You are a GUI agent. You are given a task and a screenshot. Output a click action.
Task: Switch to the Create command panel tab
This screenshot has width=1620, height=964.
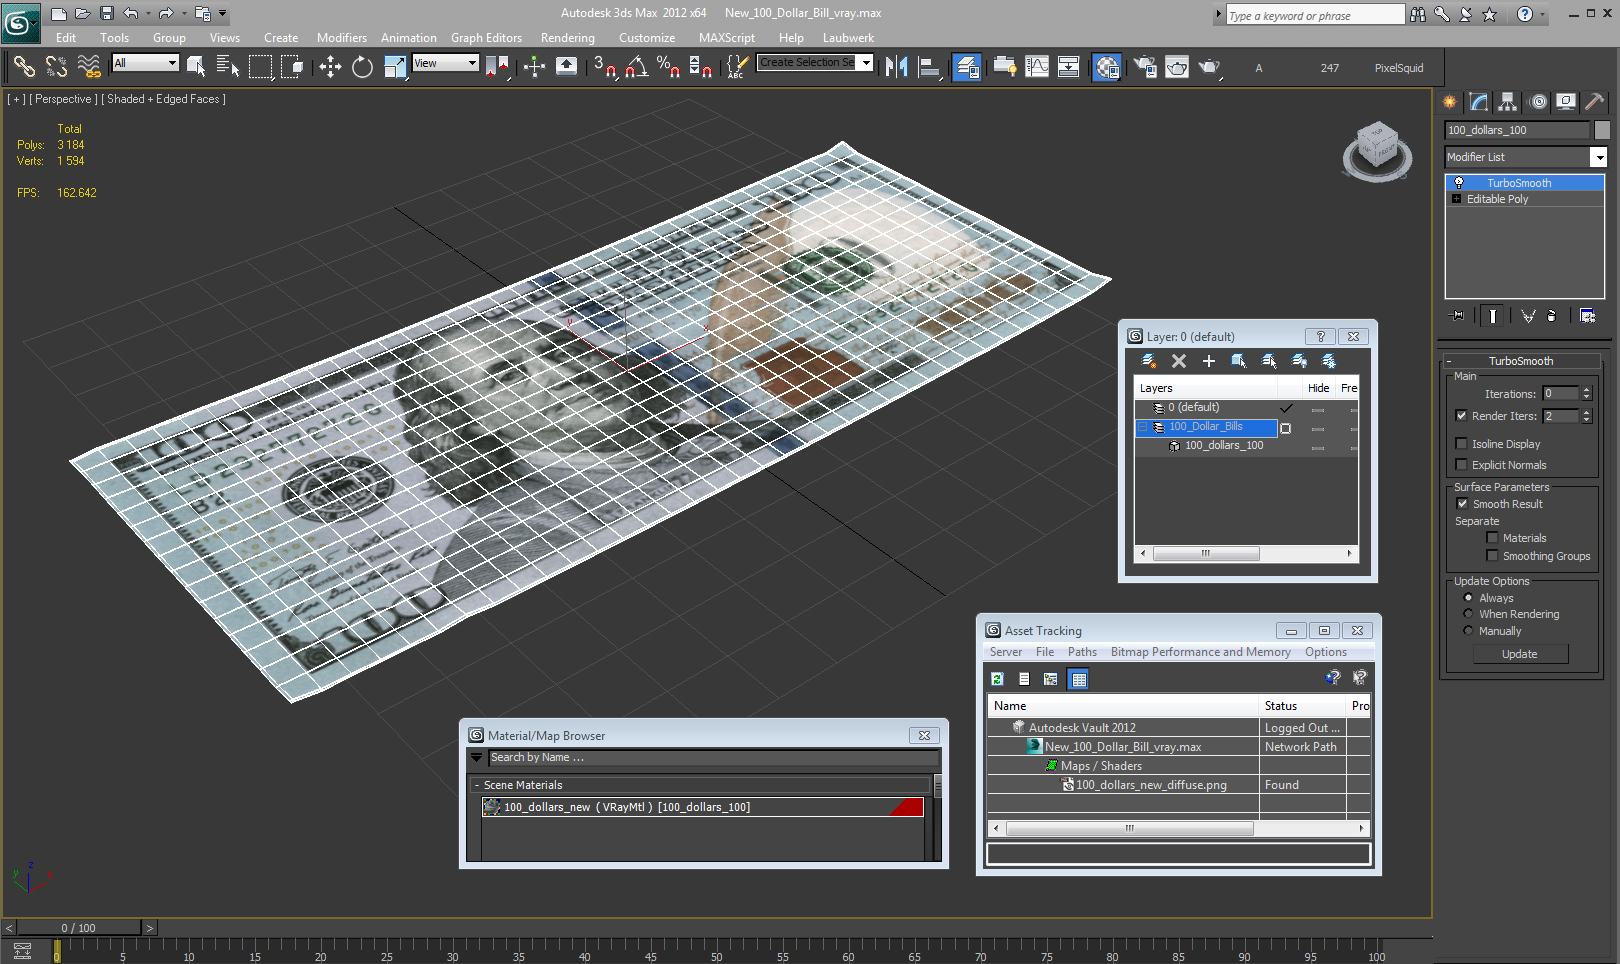tap(1450, 101)
